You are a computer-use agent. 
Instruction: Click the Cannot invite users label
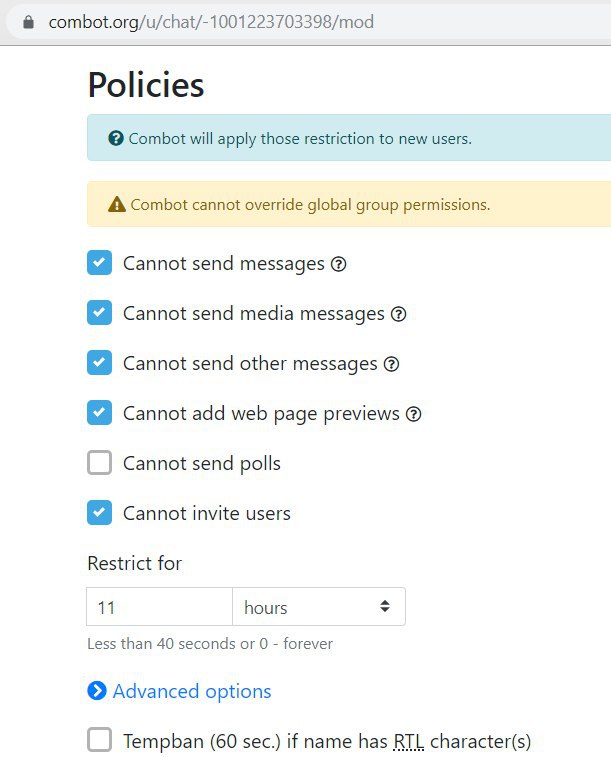point(207,513)
